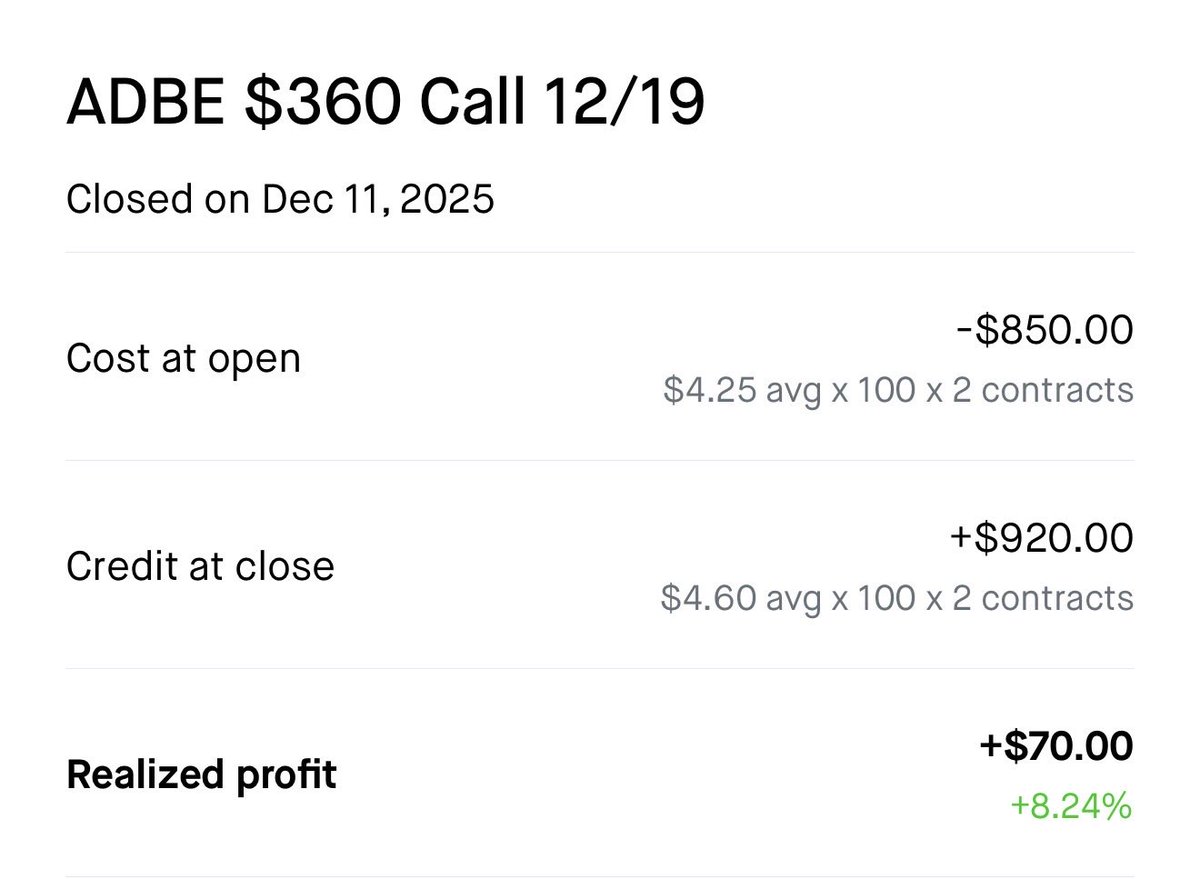Tap the green +8.24% percentage
Viewport: 1200px width, 879px height.
(1071, 806)
